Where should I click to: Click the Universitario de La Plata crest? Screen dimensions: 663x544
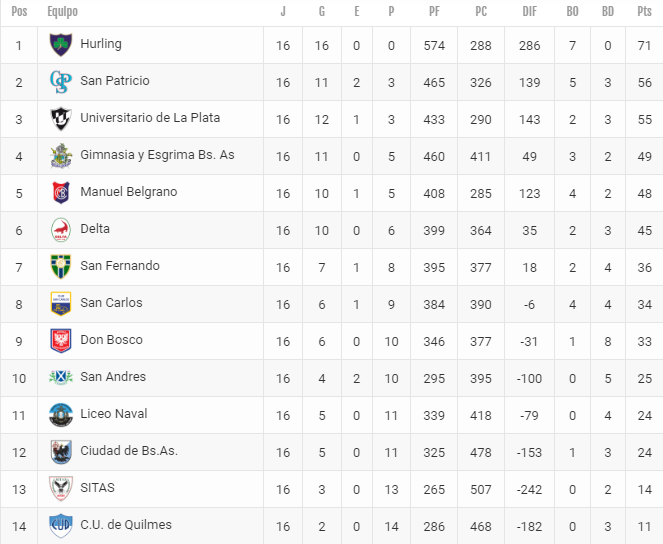[60, 119]
